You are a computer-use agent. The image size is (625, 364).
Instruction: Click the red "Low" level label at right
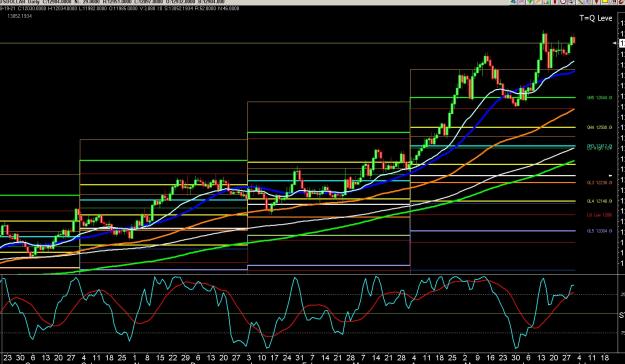point(599,215)
